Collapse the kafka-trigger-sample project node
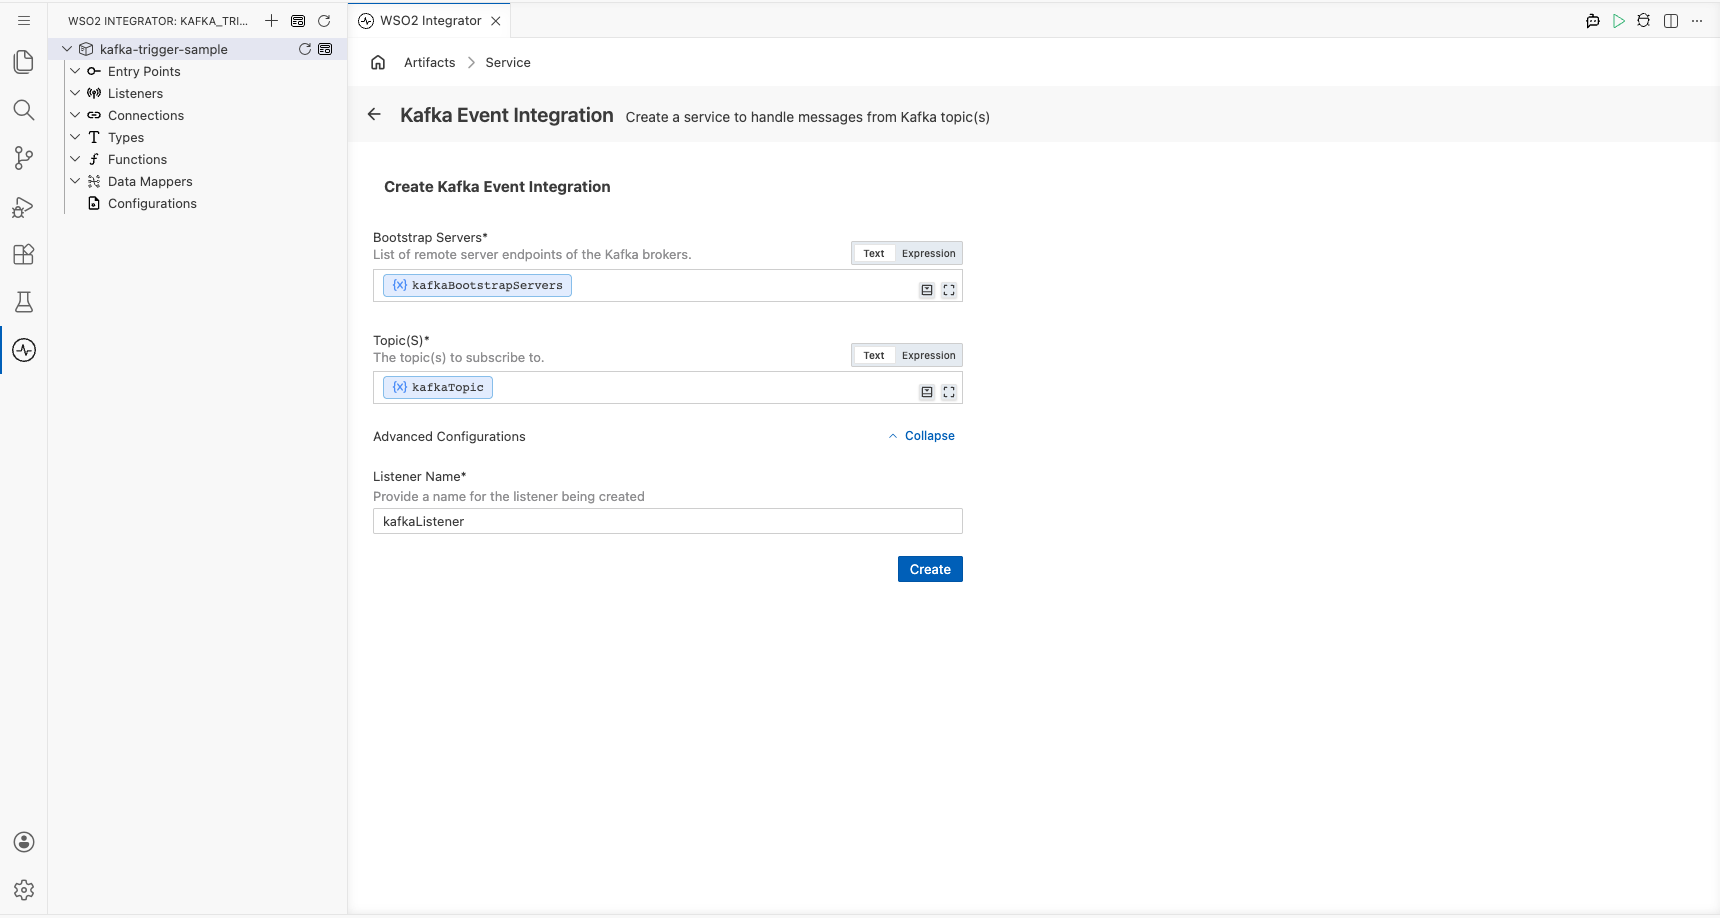1720x918 pixels. 67,49
